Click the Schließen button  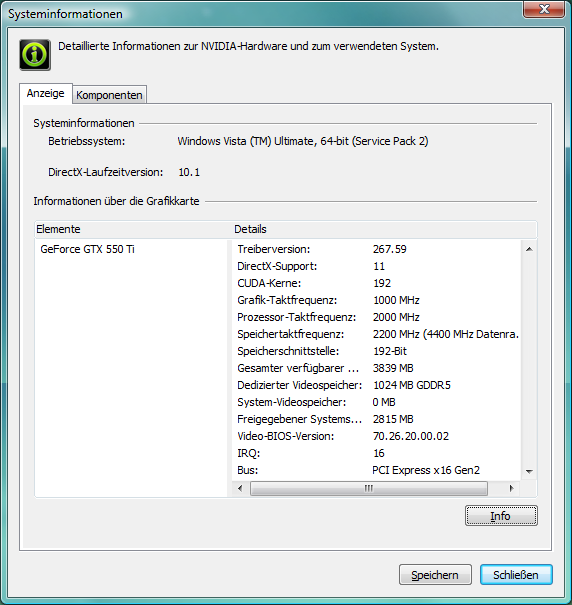click(516, 575)
